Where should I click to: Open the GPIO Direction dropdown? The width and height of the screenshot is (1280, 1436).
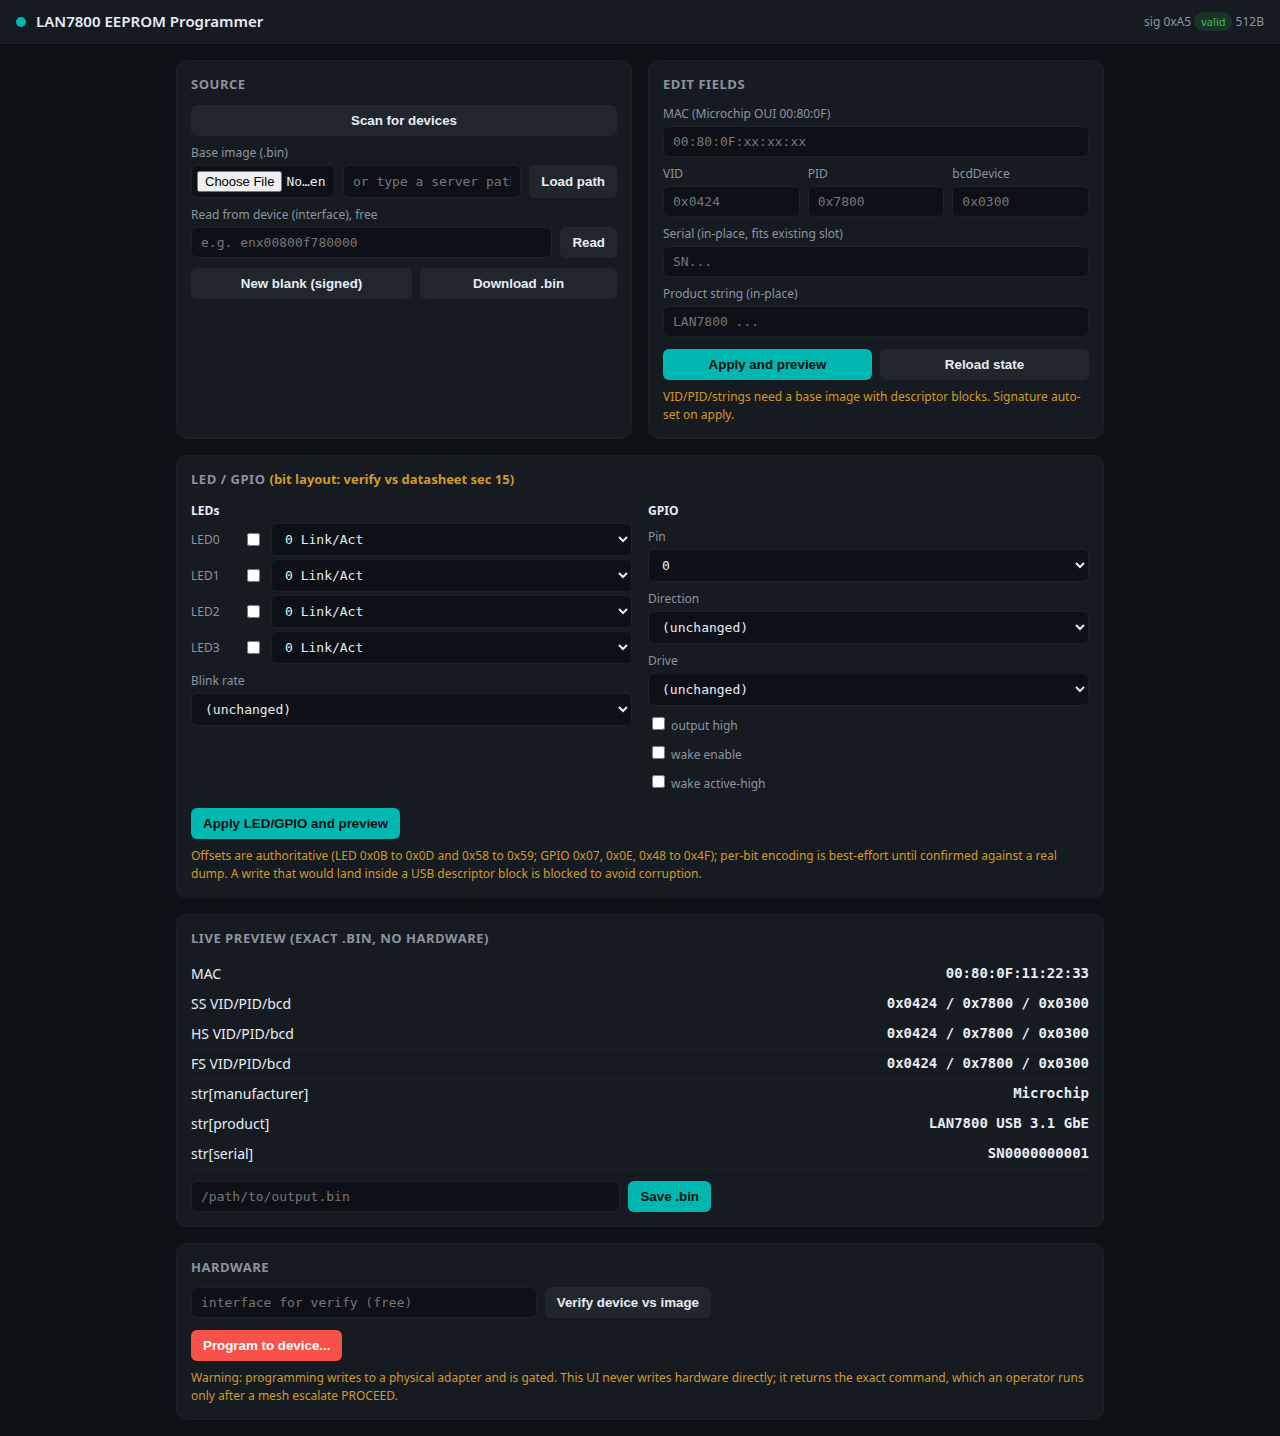tap(868, 628)
